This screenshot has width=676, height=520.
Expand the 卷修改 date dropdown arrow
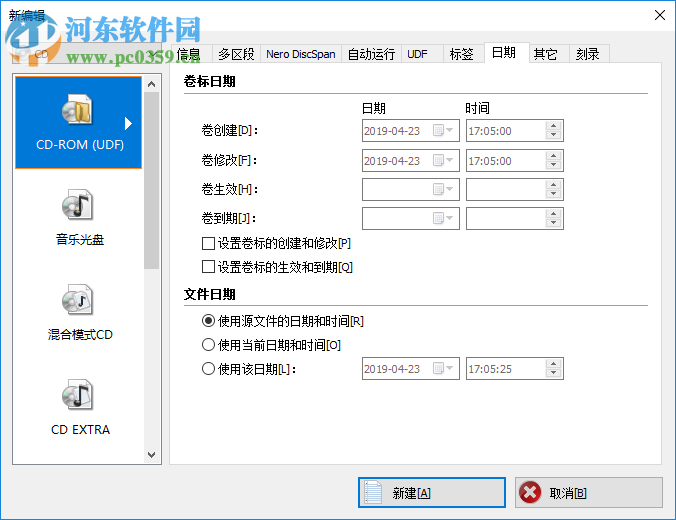(450, 160)
